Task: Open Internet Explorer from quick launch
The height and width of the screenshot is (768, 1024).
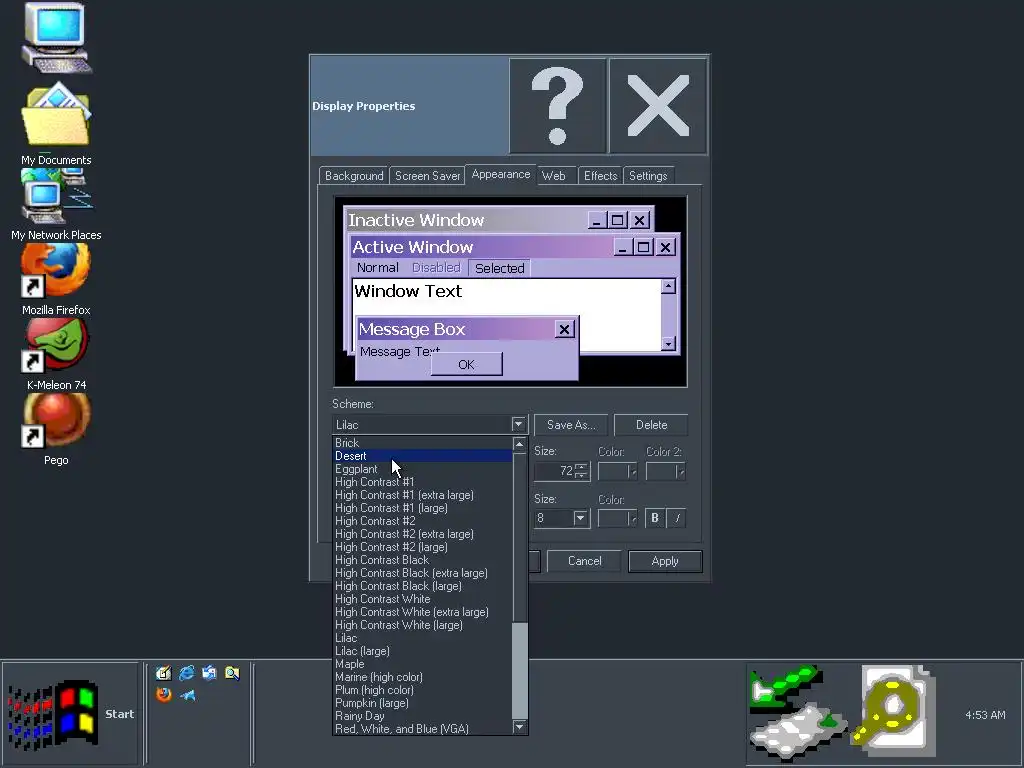Action: 187,673
